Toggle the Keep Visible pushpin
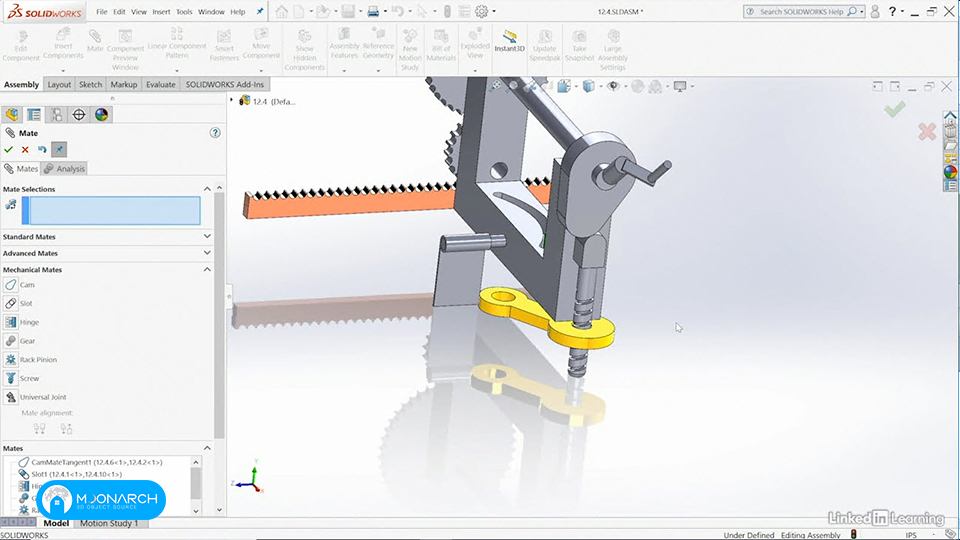This screenshot has height=540, width=960. click(x=59, y=149)
